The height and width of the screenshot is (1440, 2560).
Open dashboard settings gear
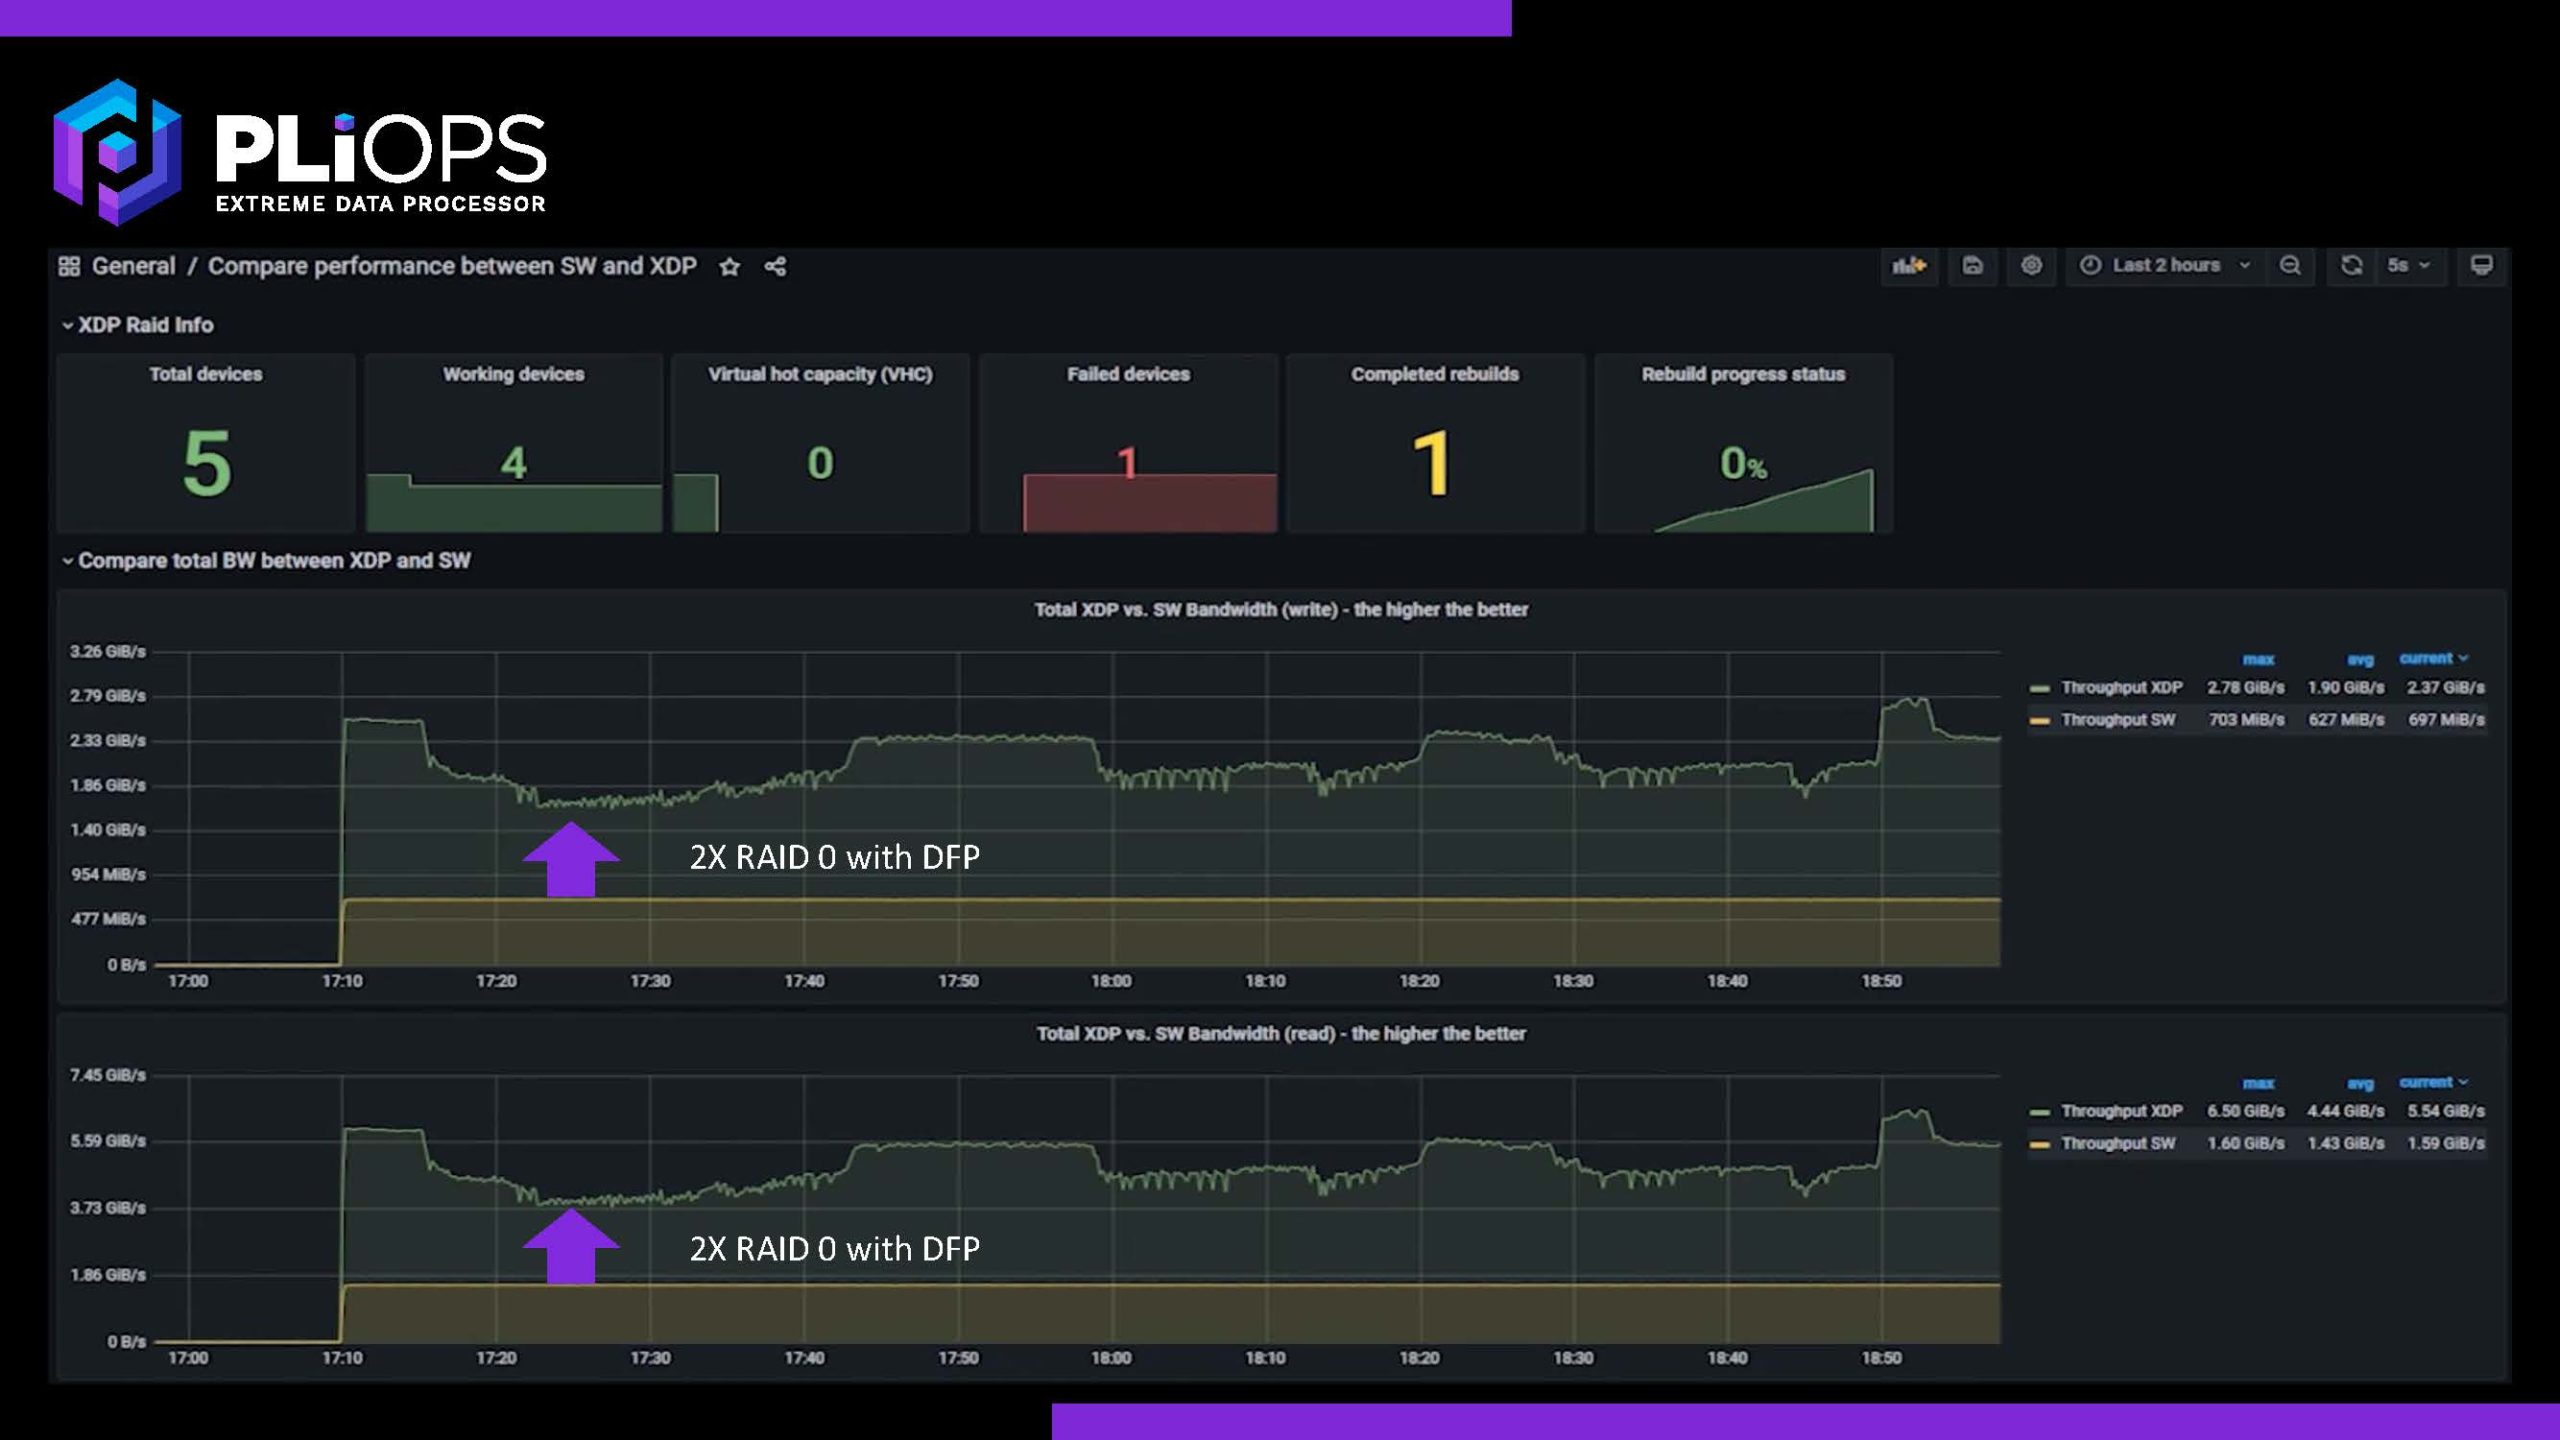pos(2031,266)
